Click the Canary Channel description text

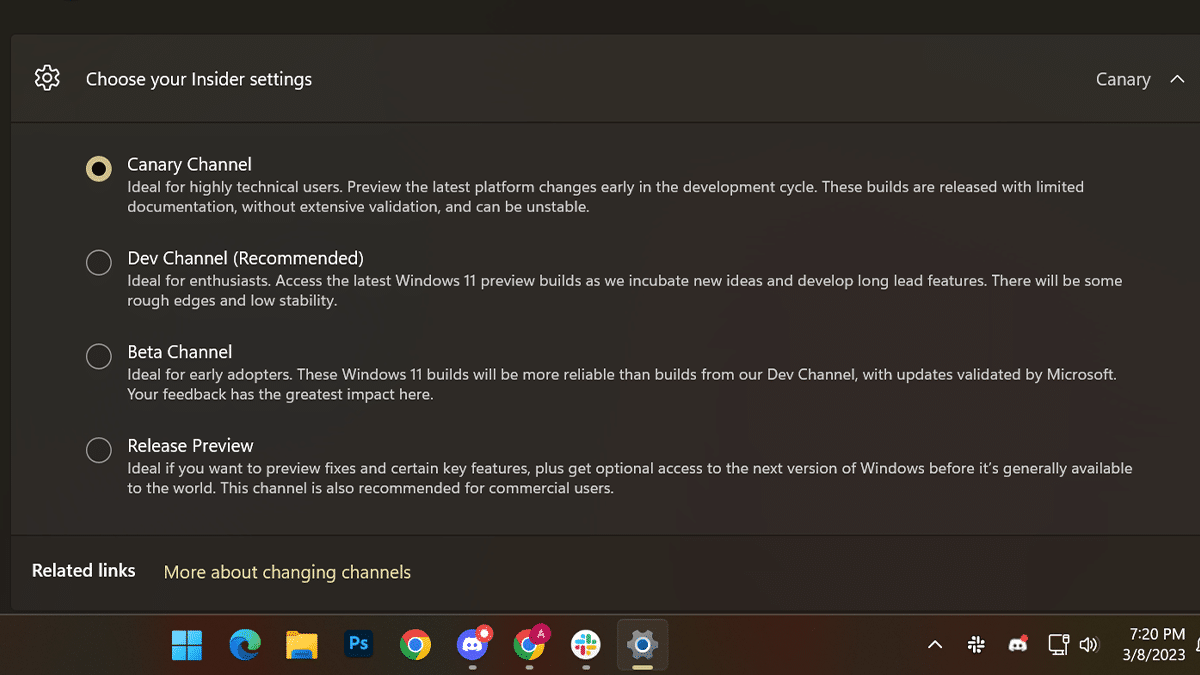coord(605,197)
